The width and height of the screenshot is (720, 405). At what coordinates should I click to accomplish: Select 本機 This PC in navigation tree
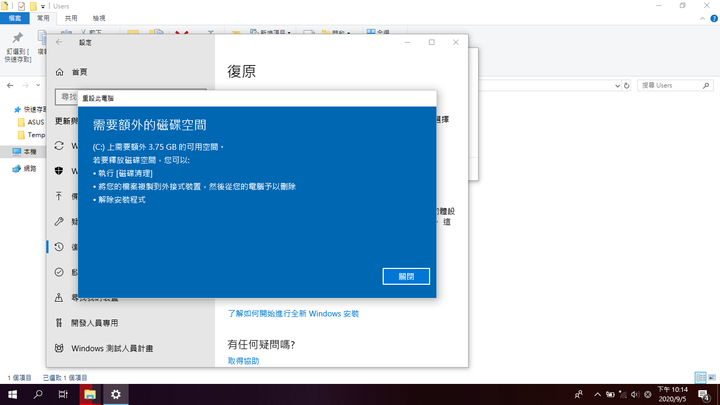click(24, 152)
